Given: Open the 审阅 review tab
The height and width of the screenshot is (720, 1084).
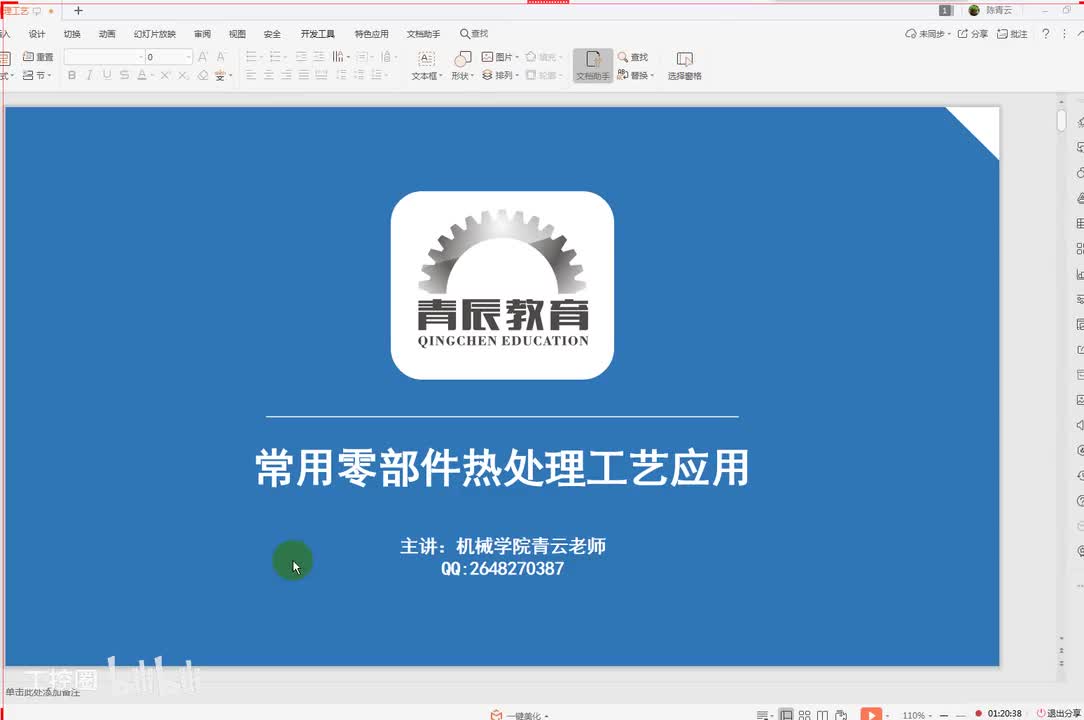Looking at the screenshot, I should tap(203, 34).
